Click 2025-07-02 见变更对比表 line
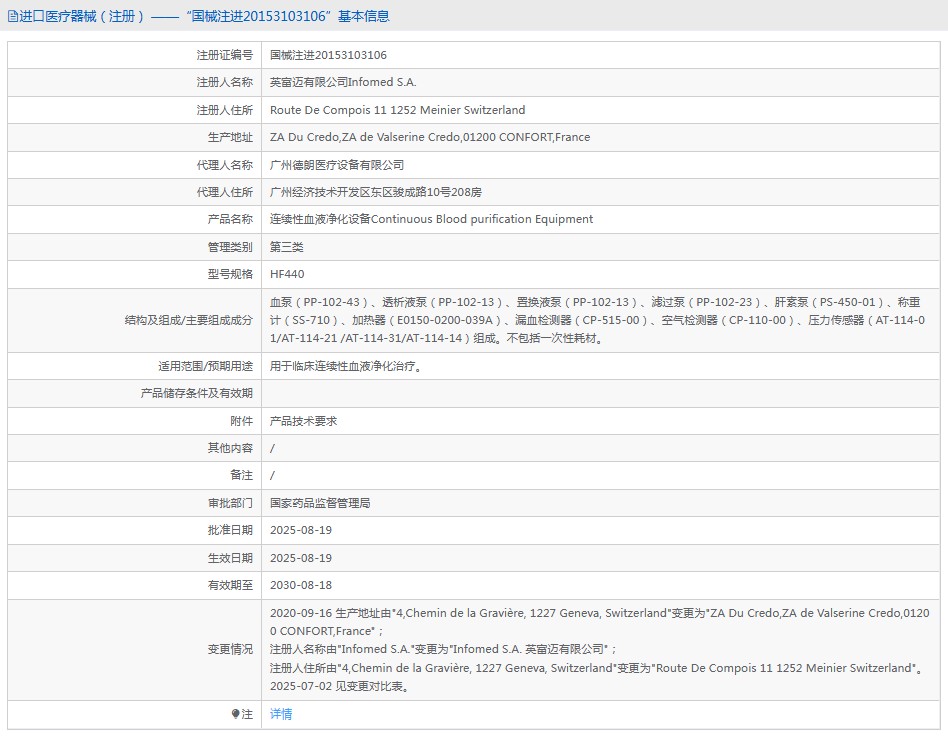Screen dimensions: 948x738 click(x=340, y=686)
